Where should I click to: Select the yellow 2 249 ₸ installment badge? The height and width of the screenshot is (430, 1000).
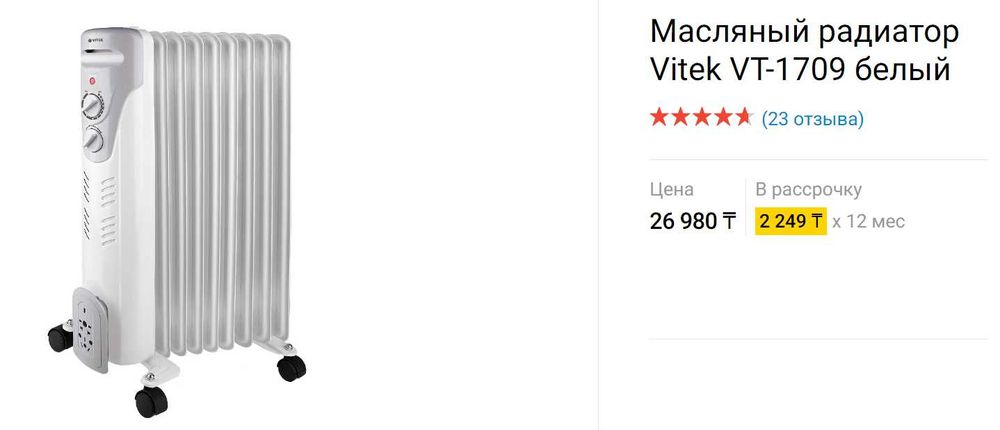[791, 221]
